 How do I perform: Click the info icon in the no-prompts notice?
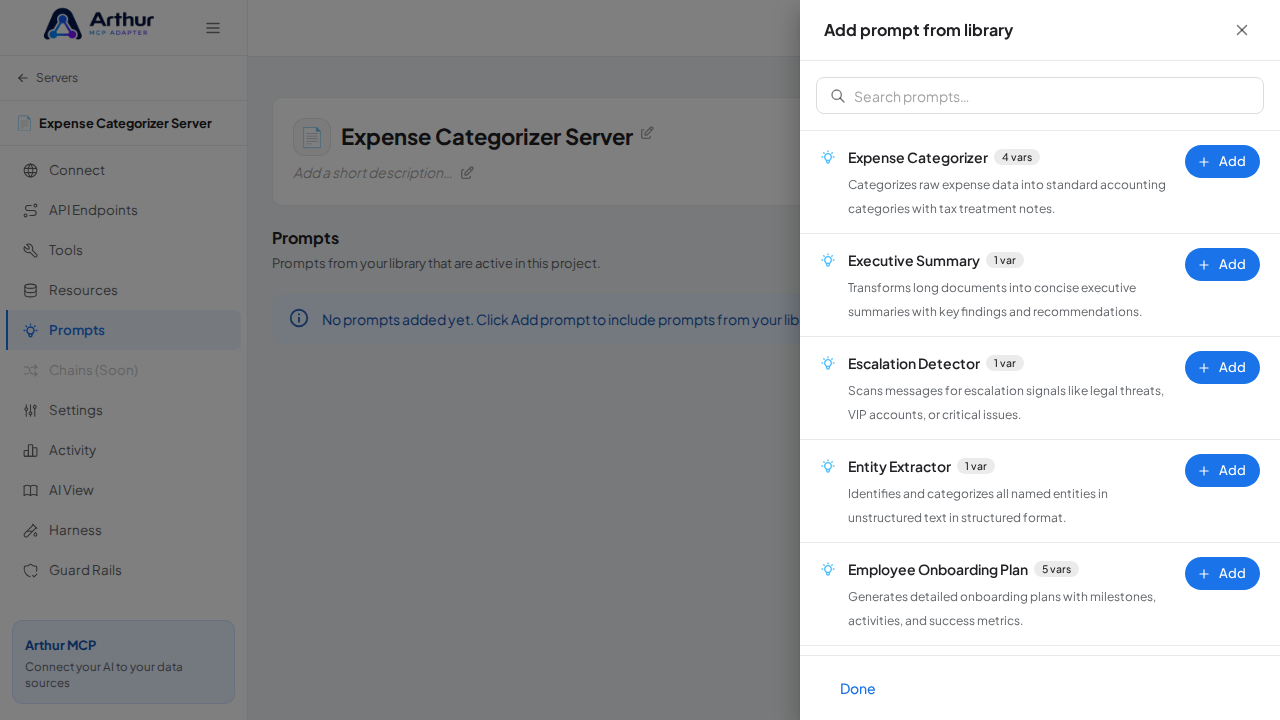[299, 318]
